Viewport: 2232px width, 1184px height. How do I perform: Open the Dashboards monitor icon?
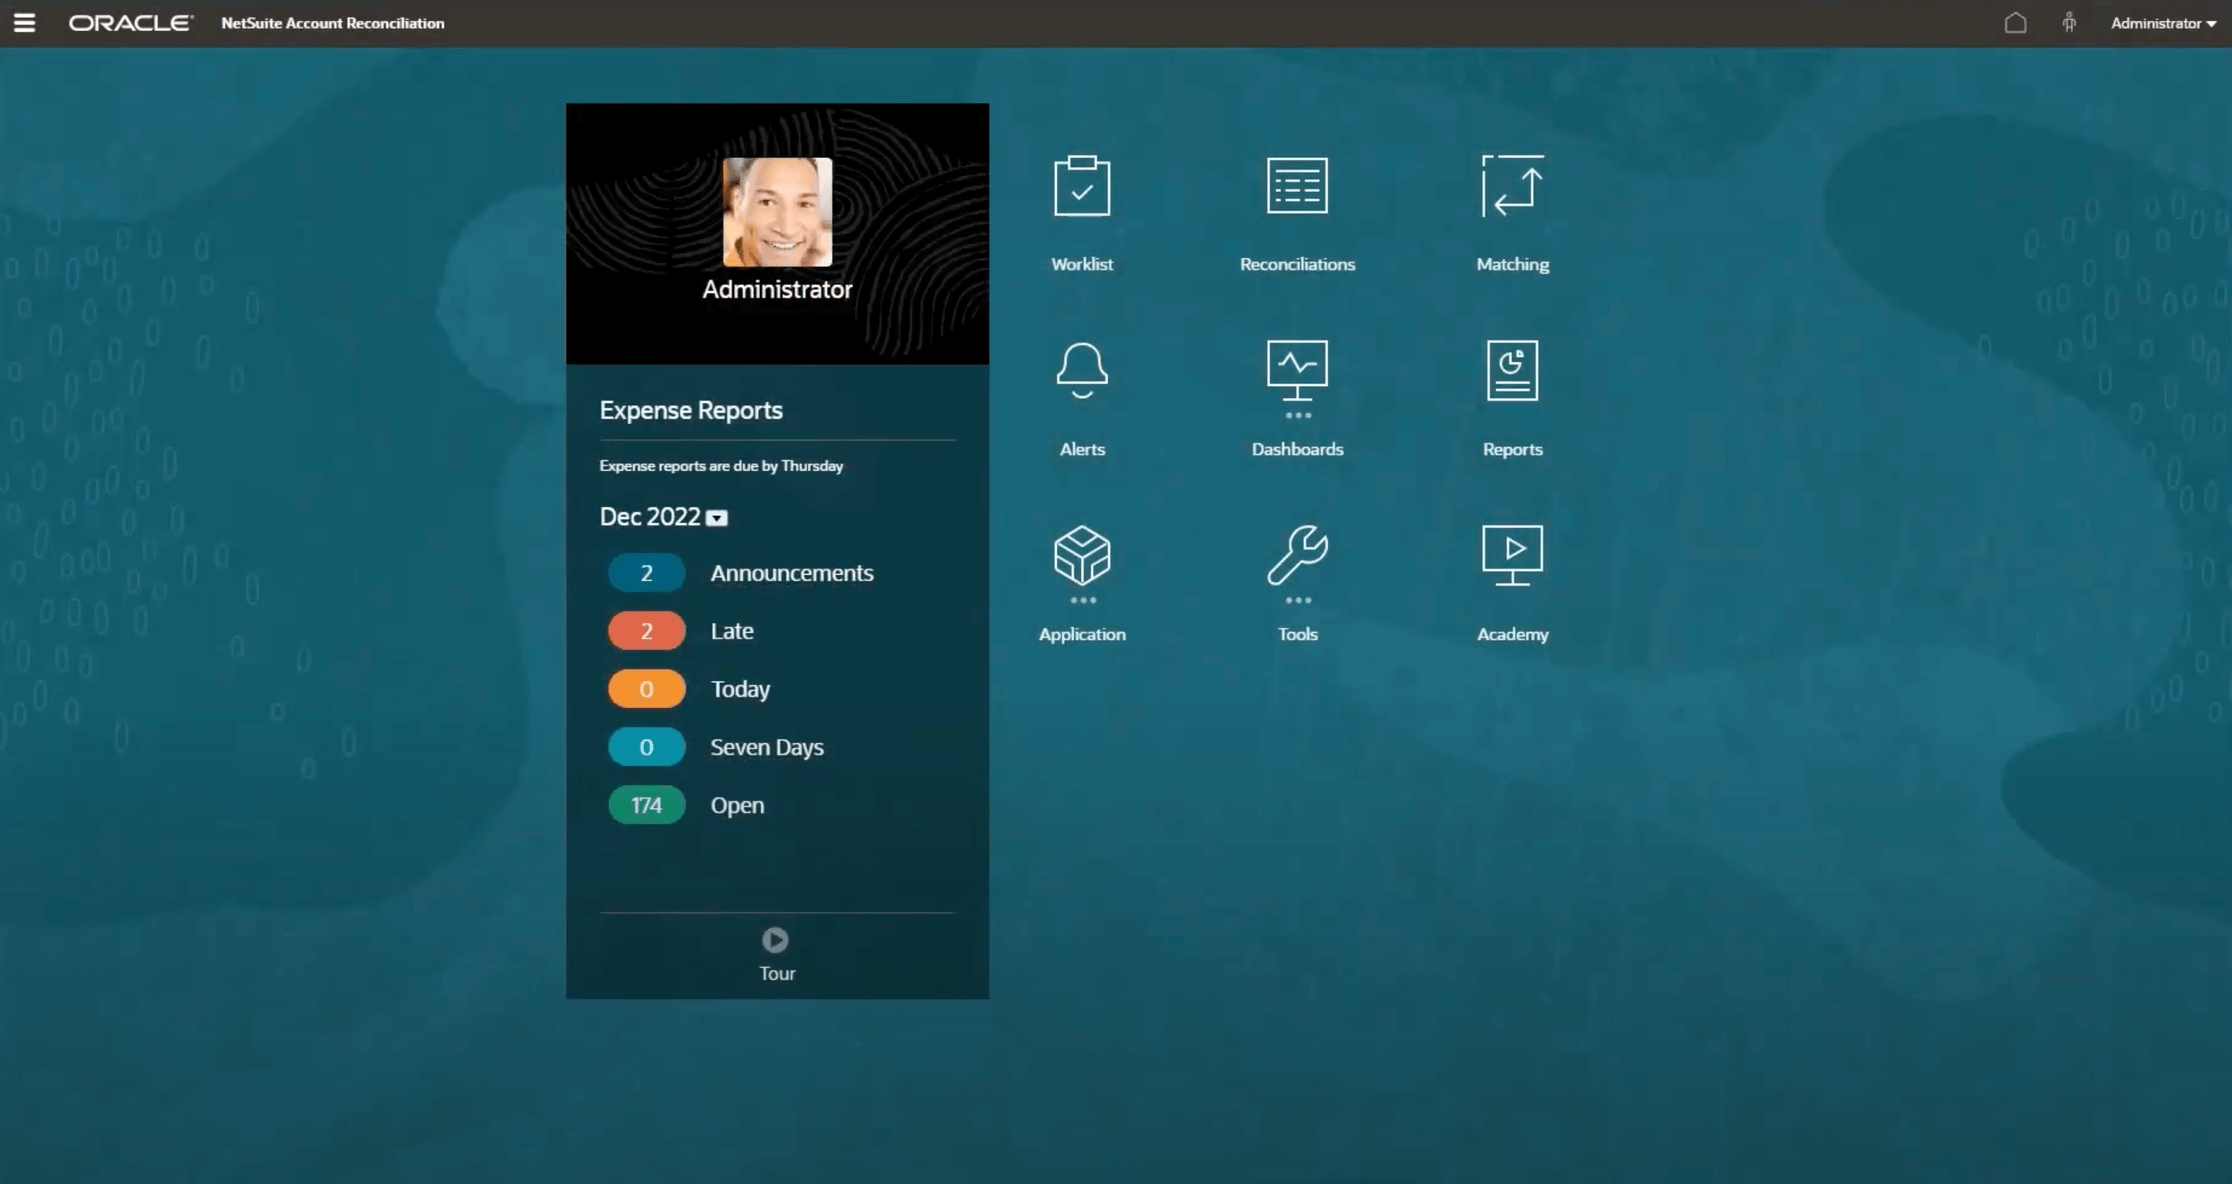coord(1297,370)
